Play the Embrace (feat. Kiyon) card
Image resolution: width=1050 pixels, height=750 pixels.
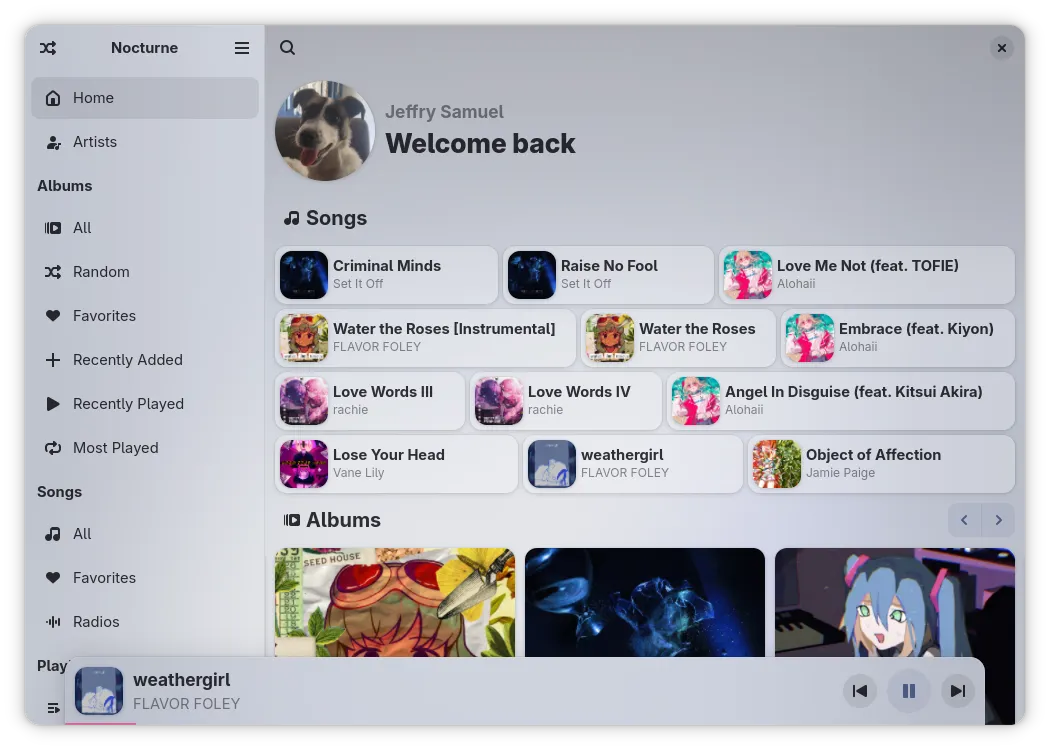[898, 338]
